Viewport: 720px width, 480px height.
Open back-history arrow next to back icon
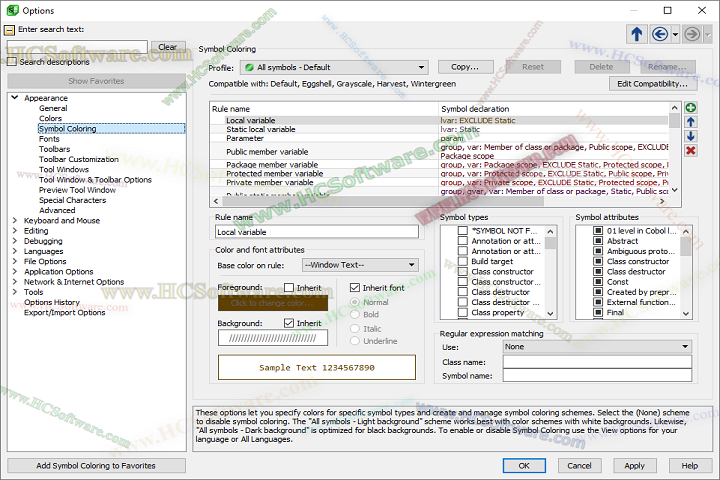674,34
